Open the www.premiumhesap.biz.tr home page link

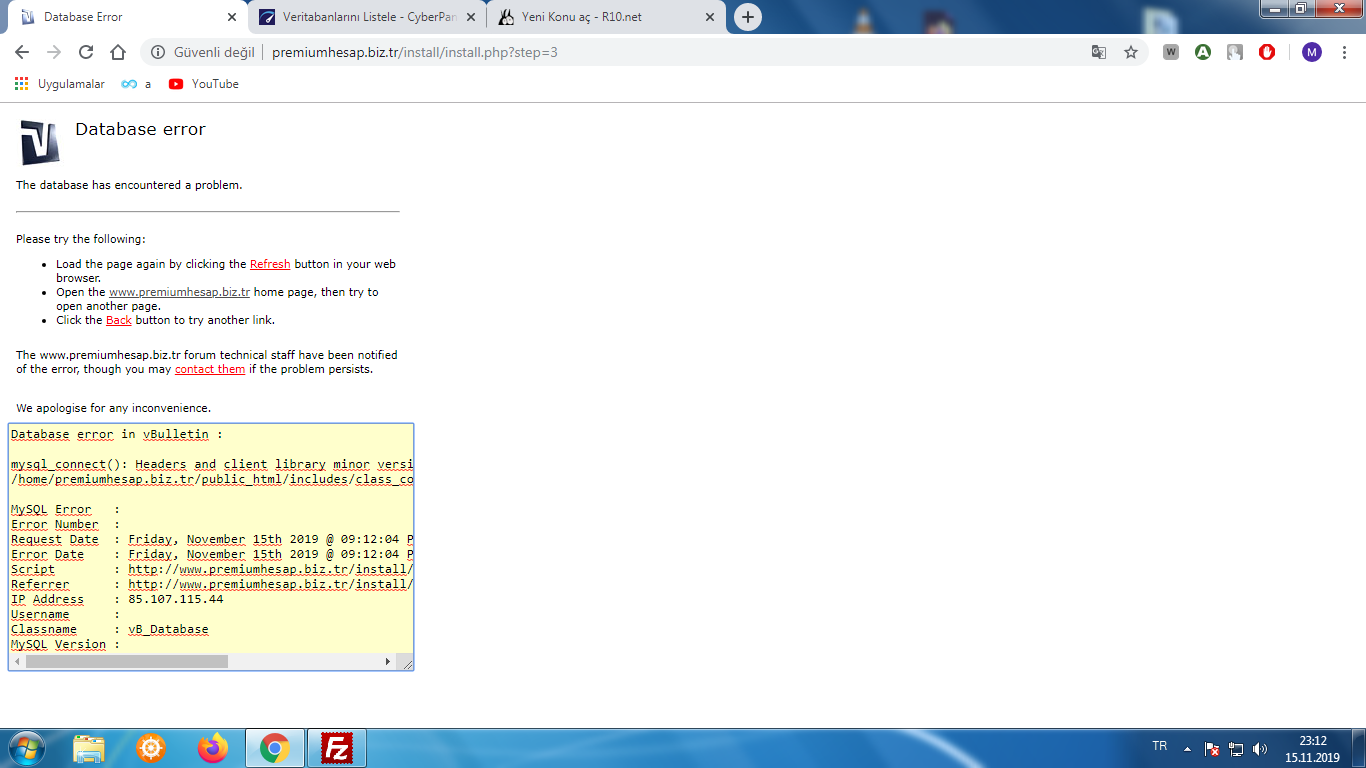[179, 292]
